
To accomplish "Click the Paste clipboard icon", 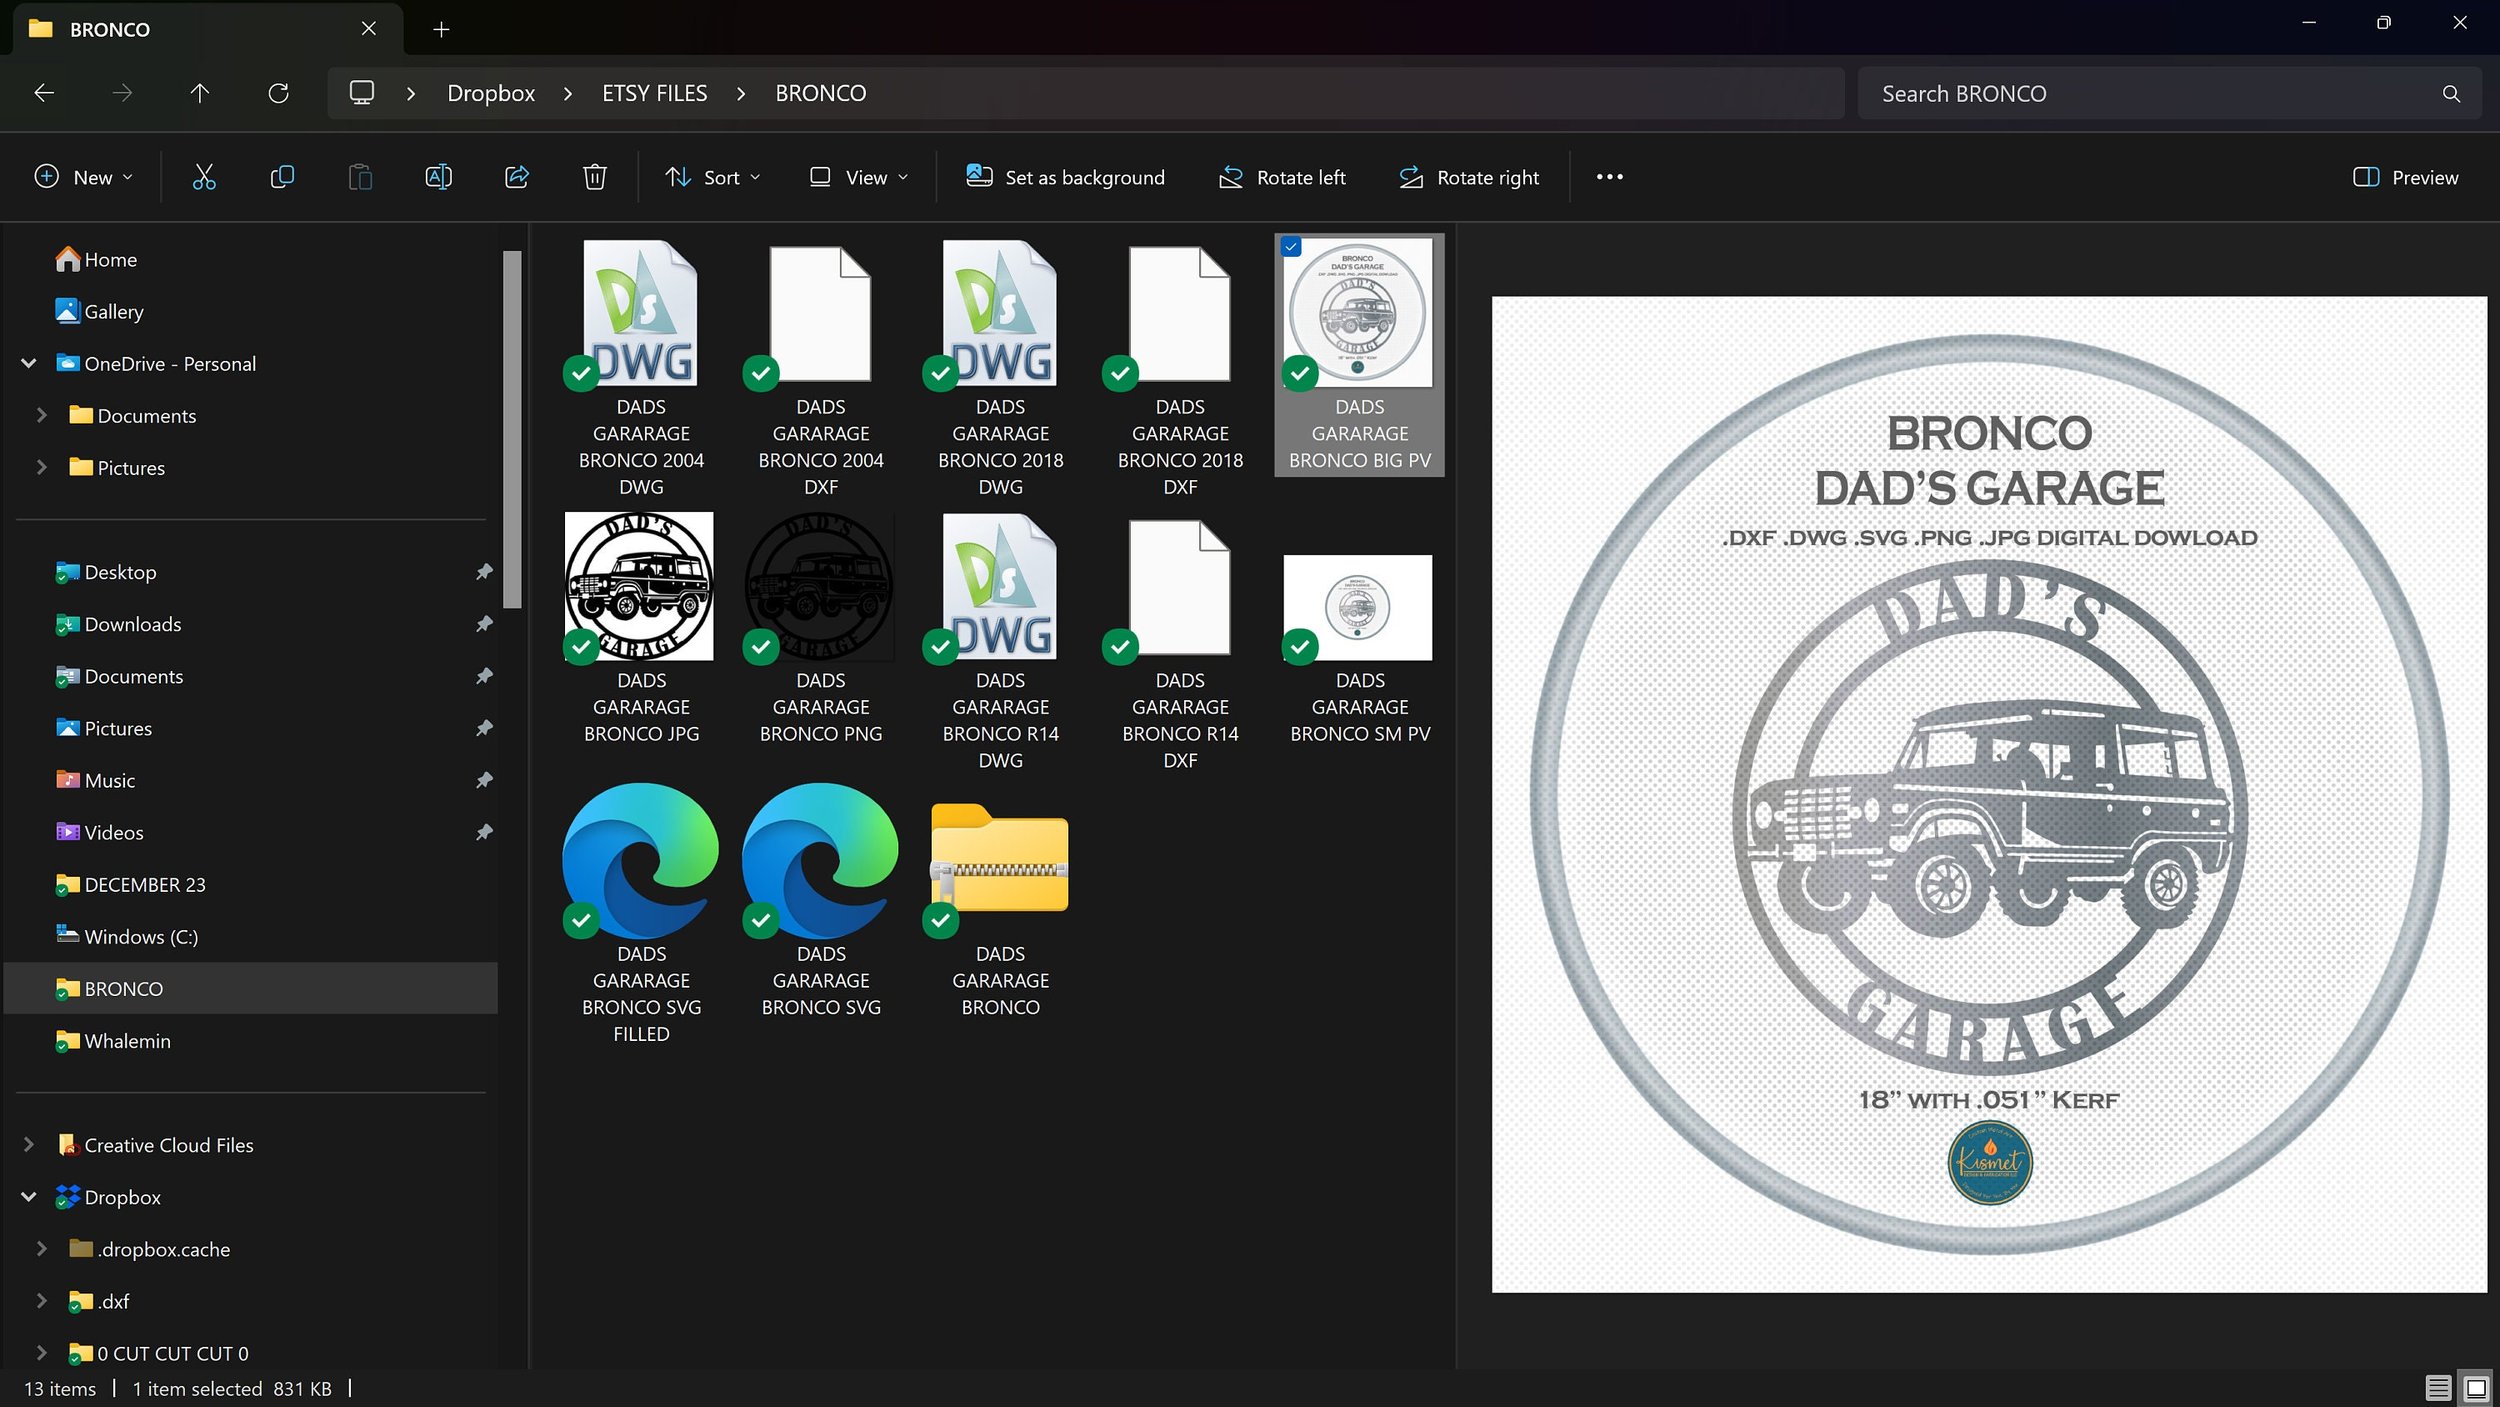I will tap(360, 177).
